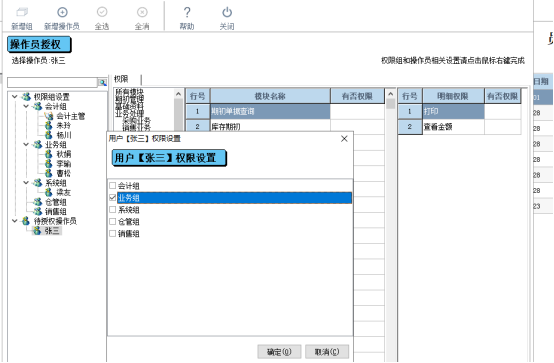
Task: Collapse the 会计组 tree branch
Action: tap(26, 106)
